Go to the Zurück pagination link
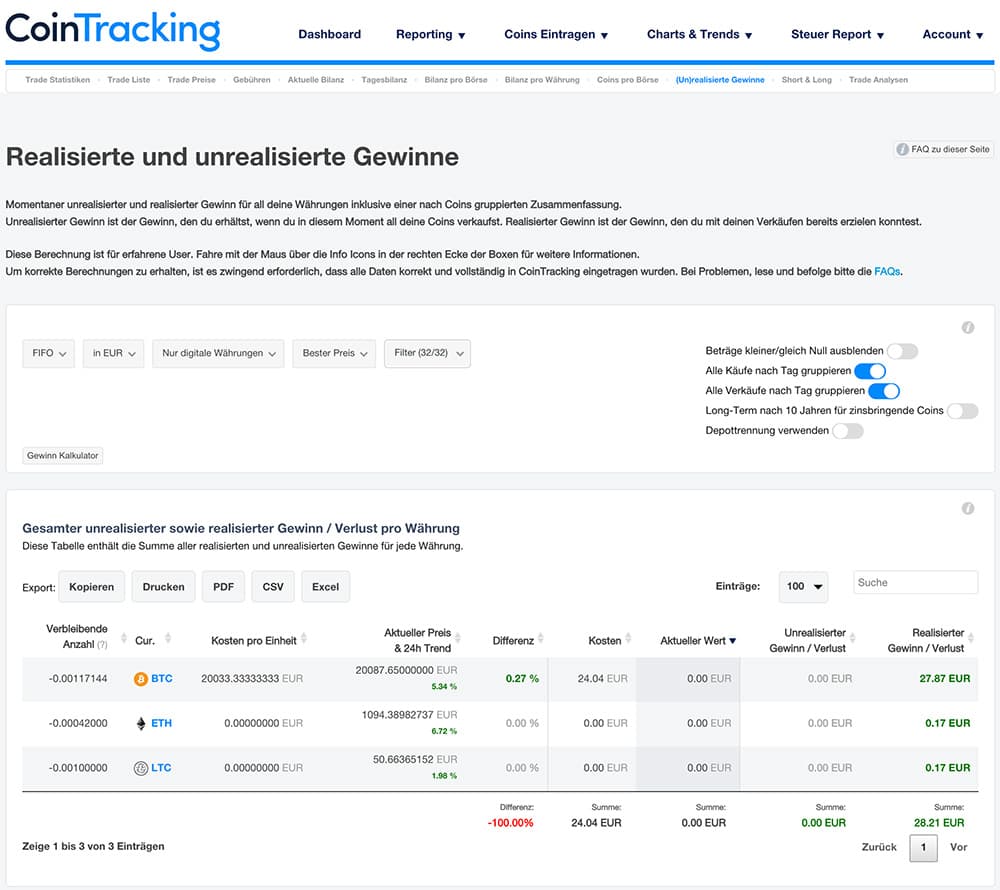The image size is (1000, 890). click(879, 847)
